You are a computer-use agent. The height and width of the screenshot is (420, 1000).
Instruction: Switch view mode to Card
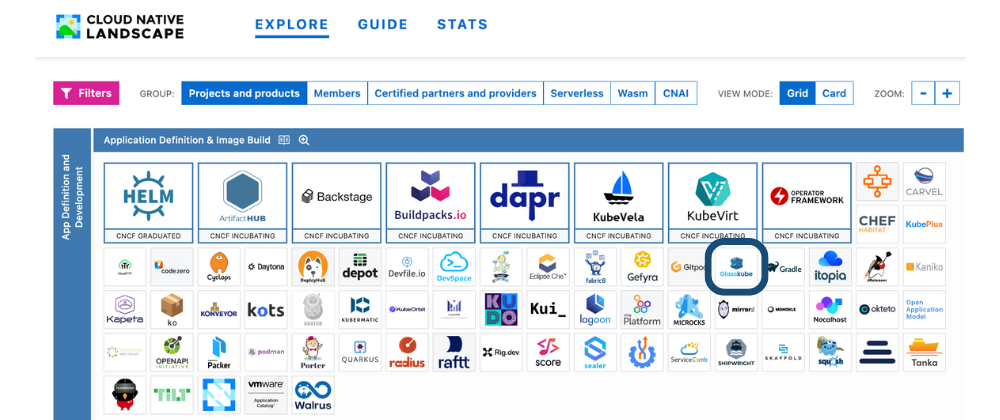pyautogui.click(x=834, y=93)
